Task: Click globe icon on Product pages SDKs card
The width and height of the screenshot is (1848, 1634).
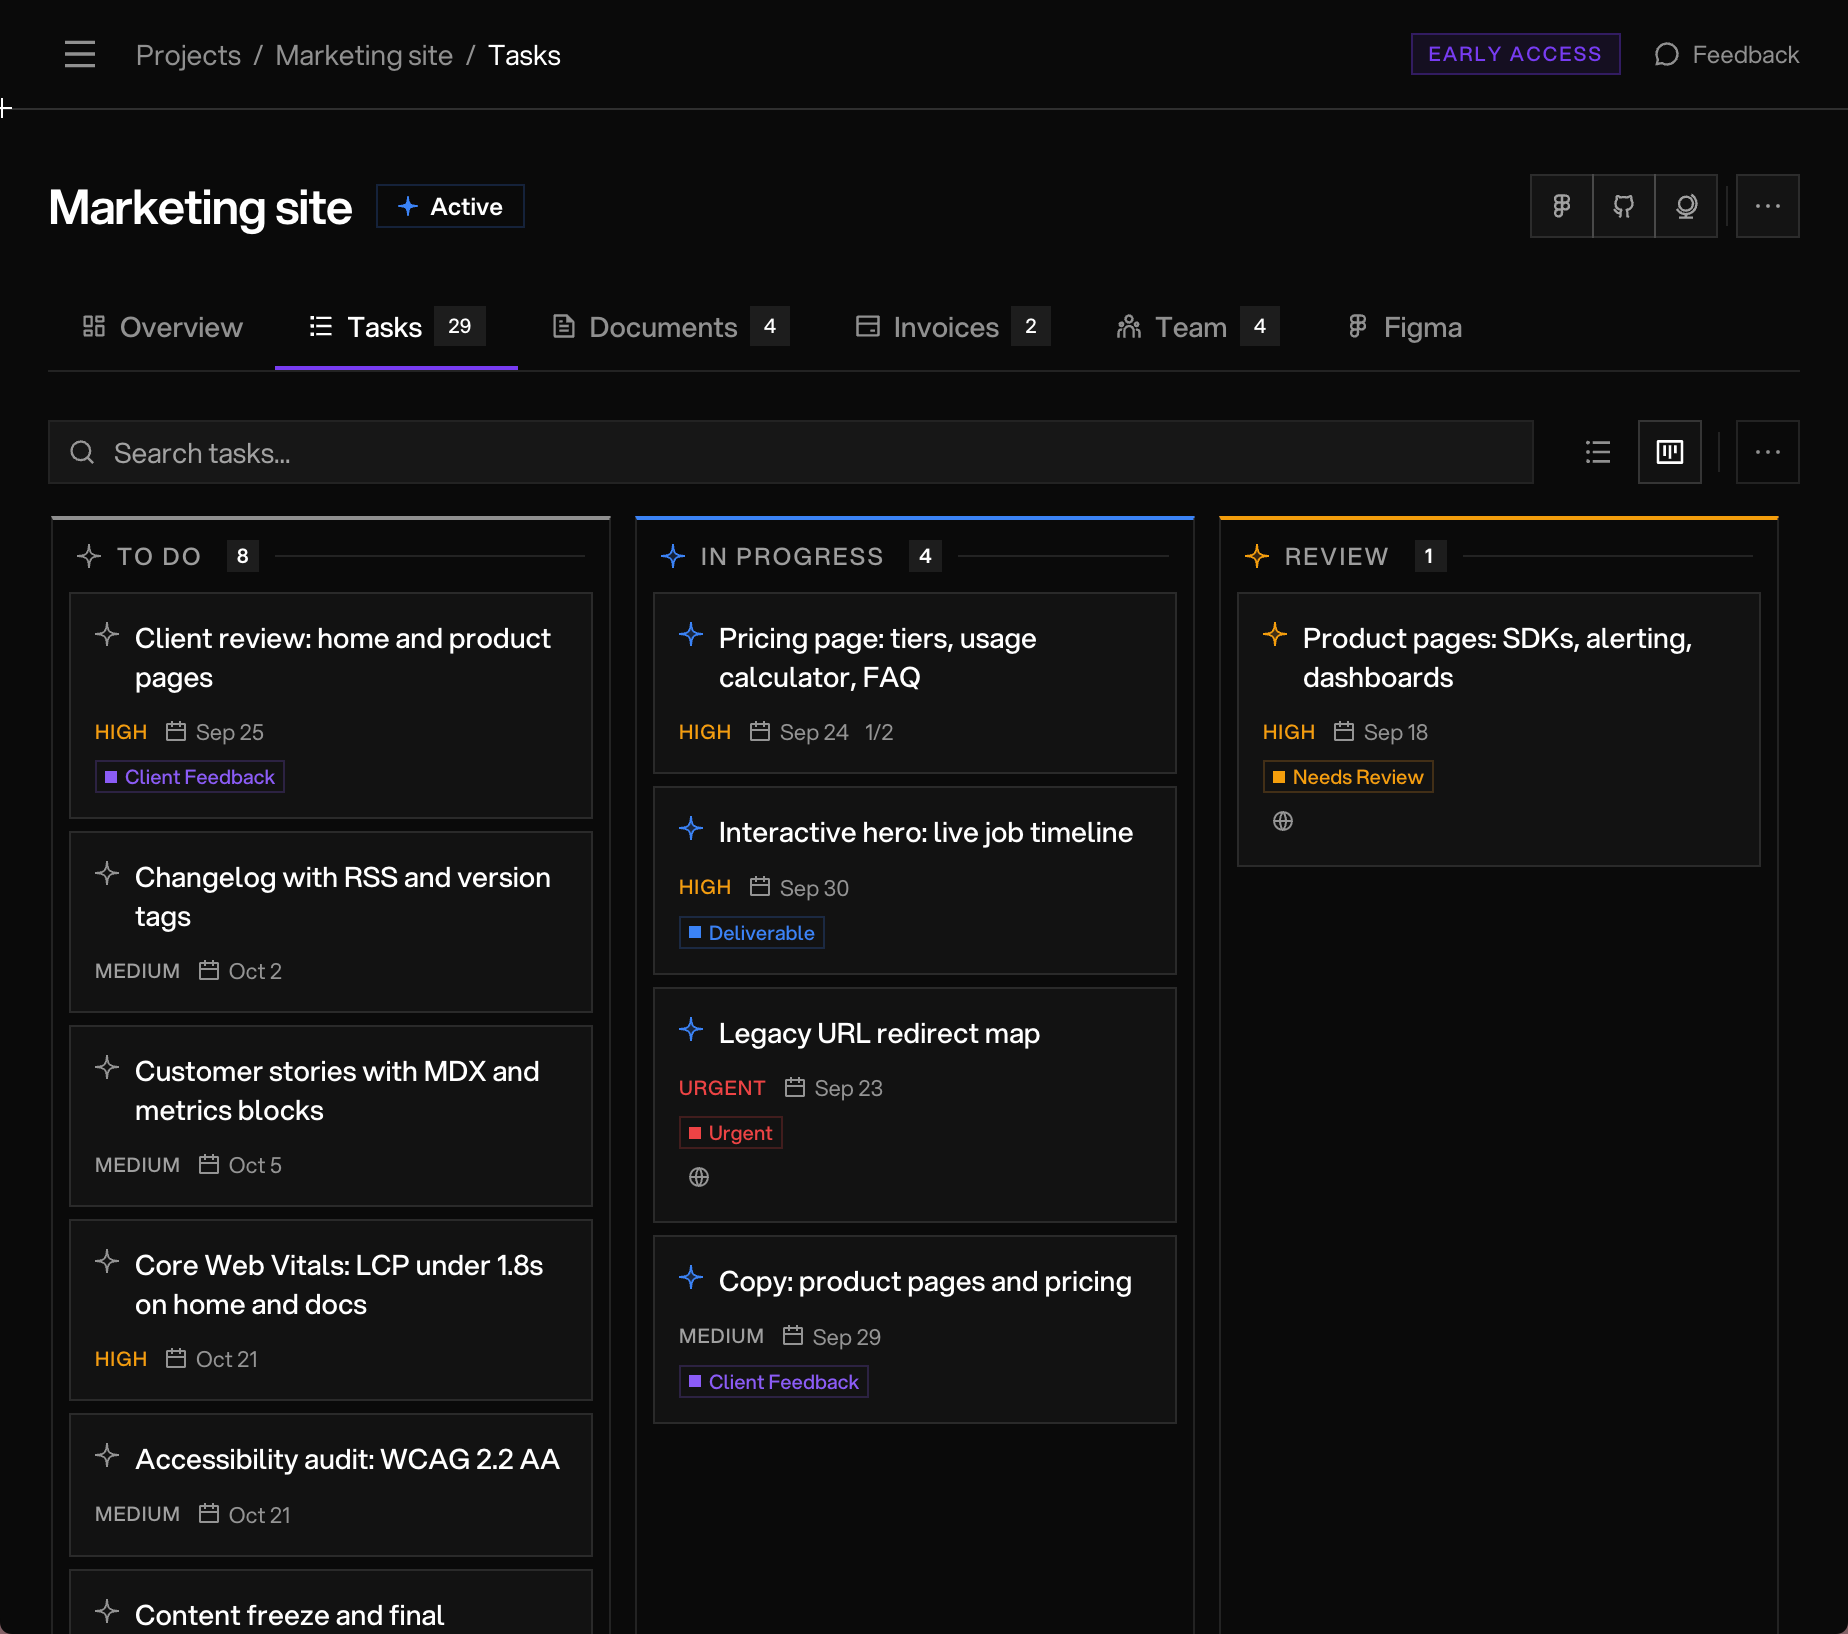Action: pyautogui.click(x=1283, y=821)
